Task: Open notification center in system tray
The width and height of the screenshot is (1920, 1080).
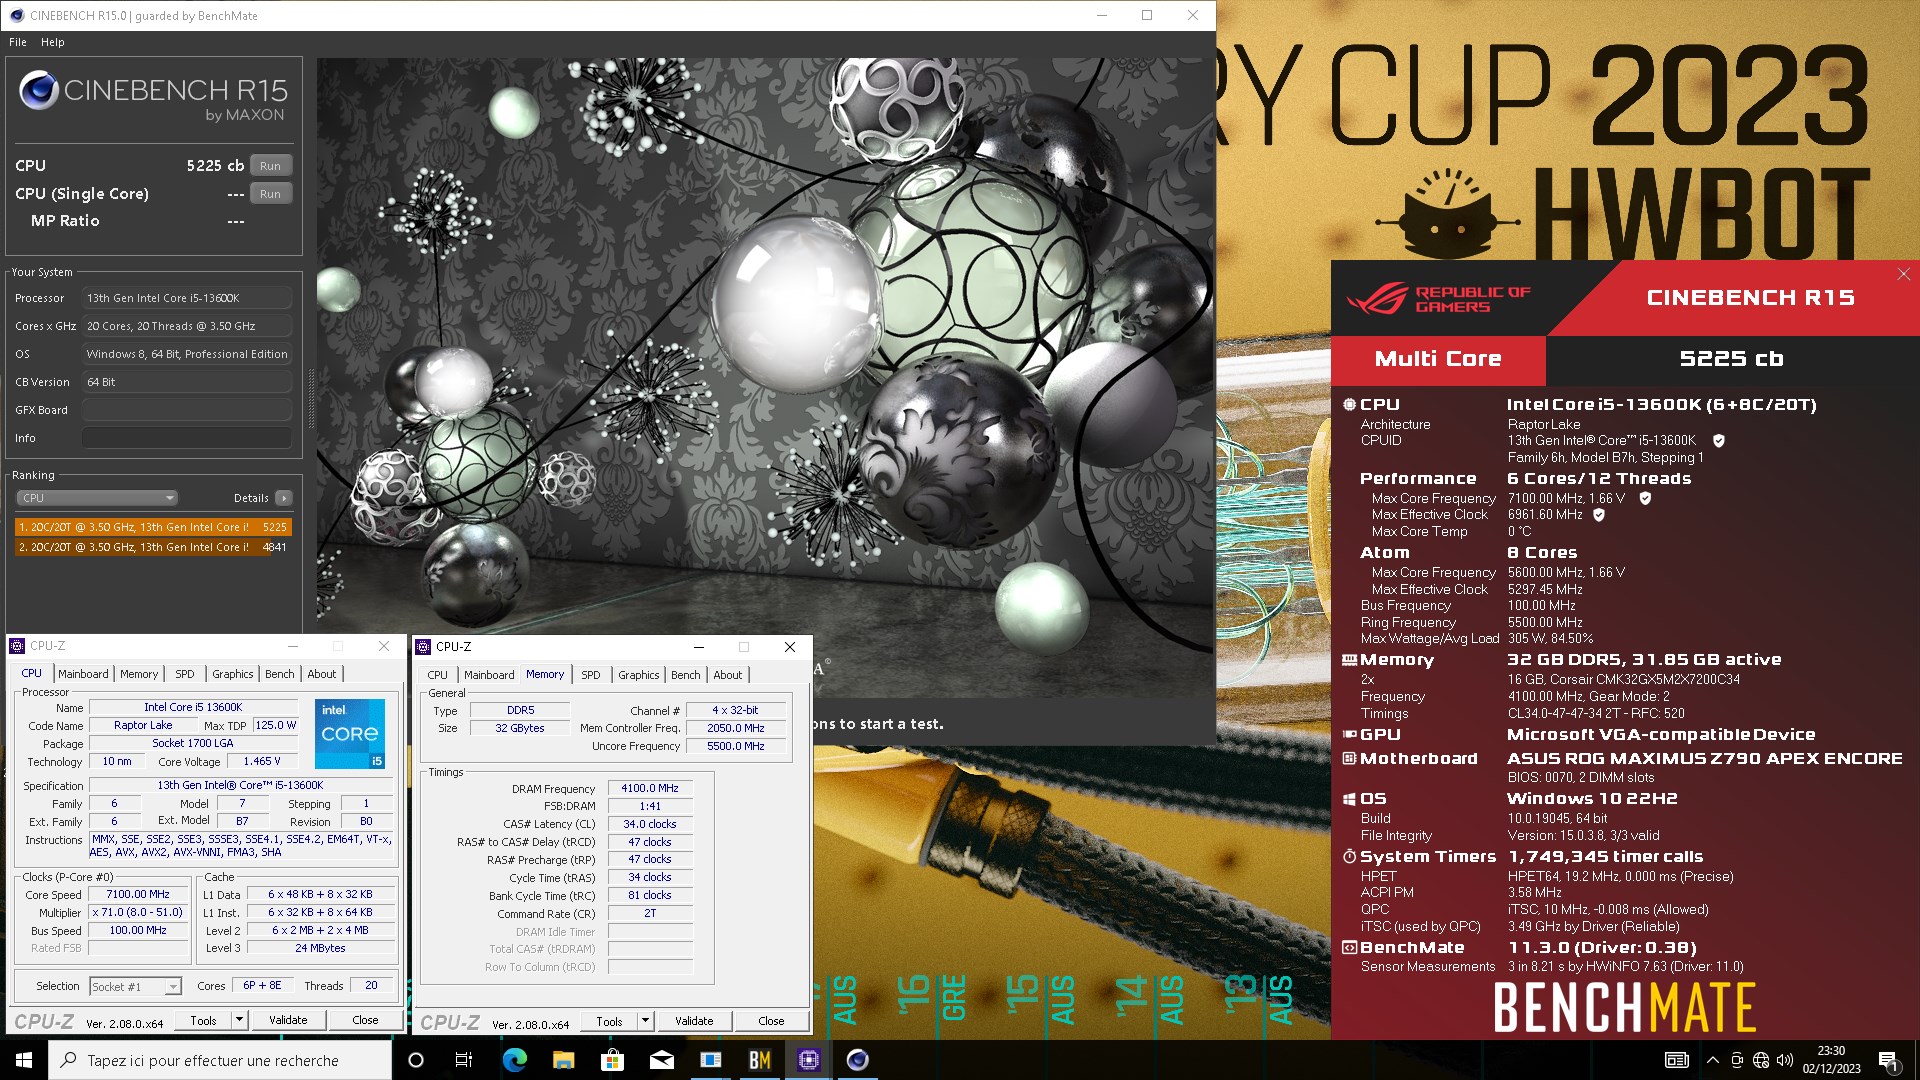Action: pos(1888,1060)
